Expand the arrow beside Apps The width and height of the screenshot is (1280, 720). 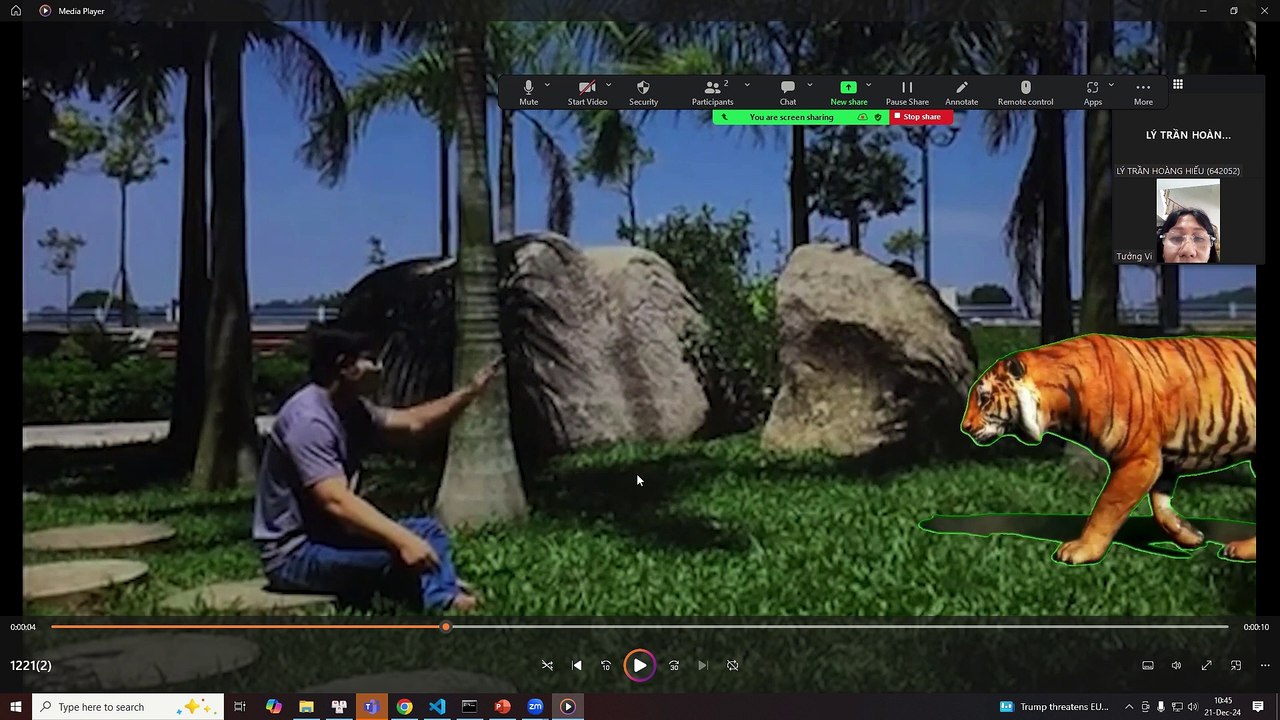1110,85
